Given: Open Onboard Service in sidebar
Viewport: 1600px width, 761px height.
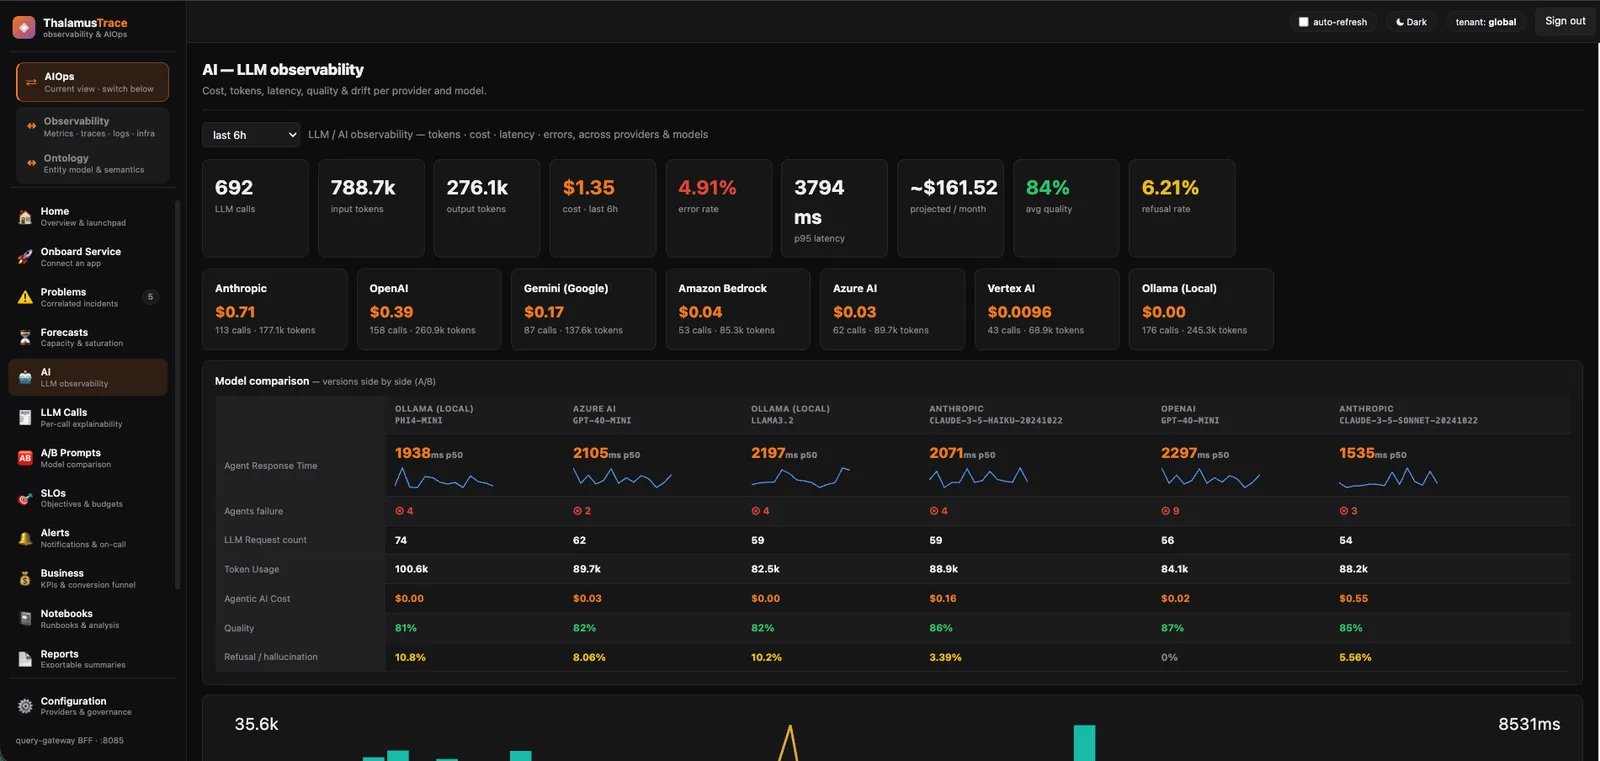Looking at the screenshot, I should point(88,257).
